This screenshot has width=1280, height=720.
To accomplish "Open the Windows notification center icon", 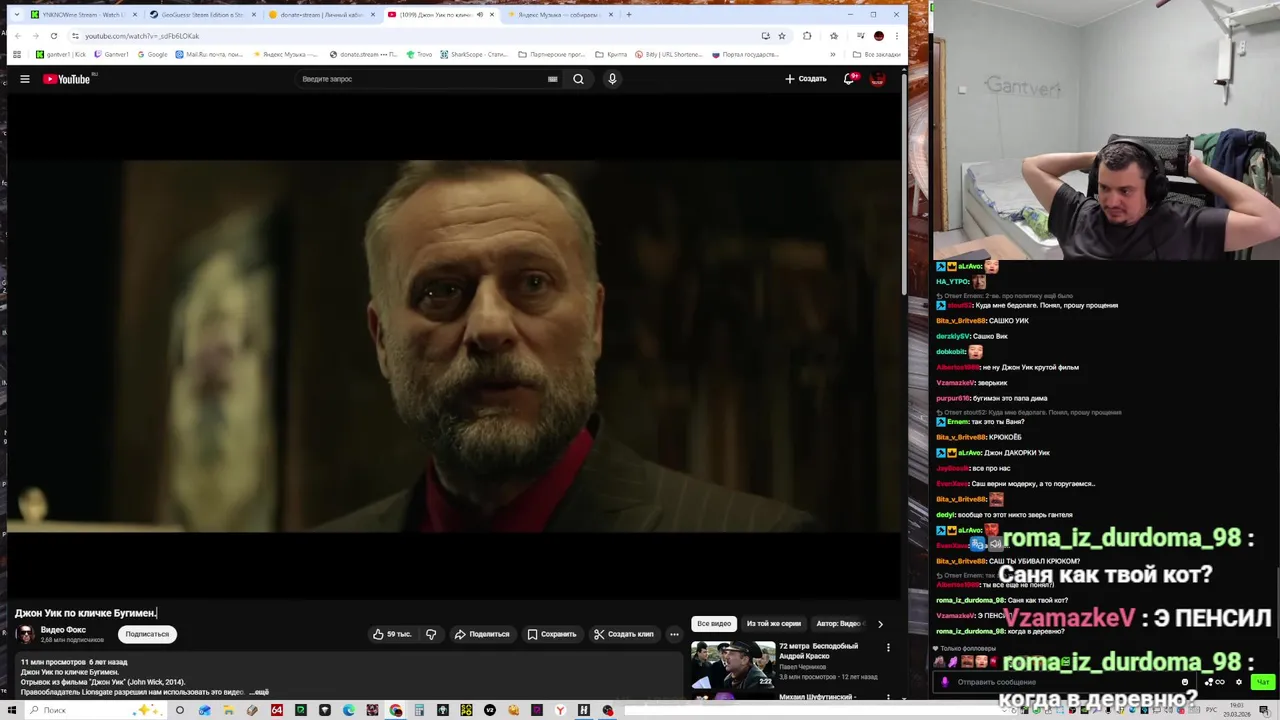I will 1264,711.
